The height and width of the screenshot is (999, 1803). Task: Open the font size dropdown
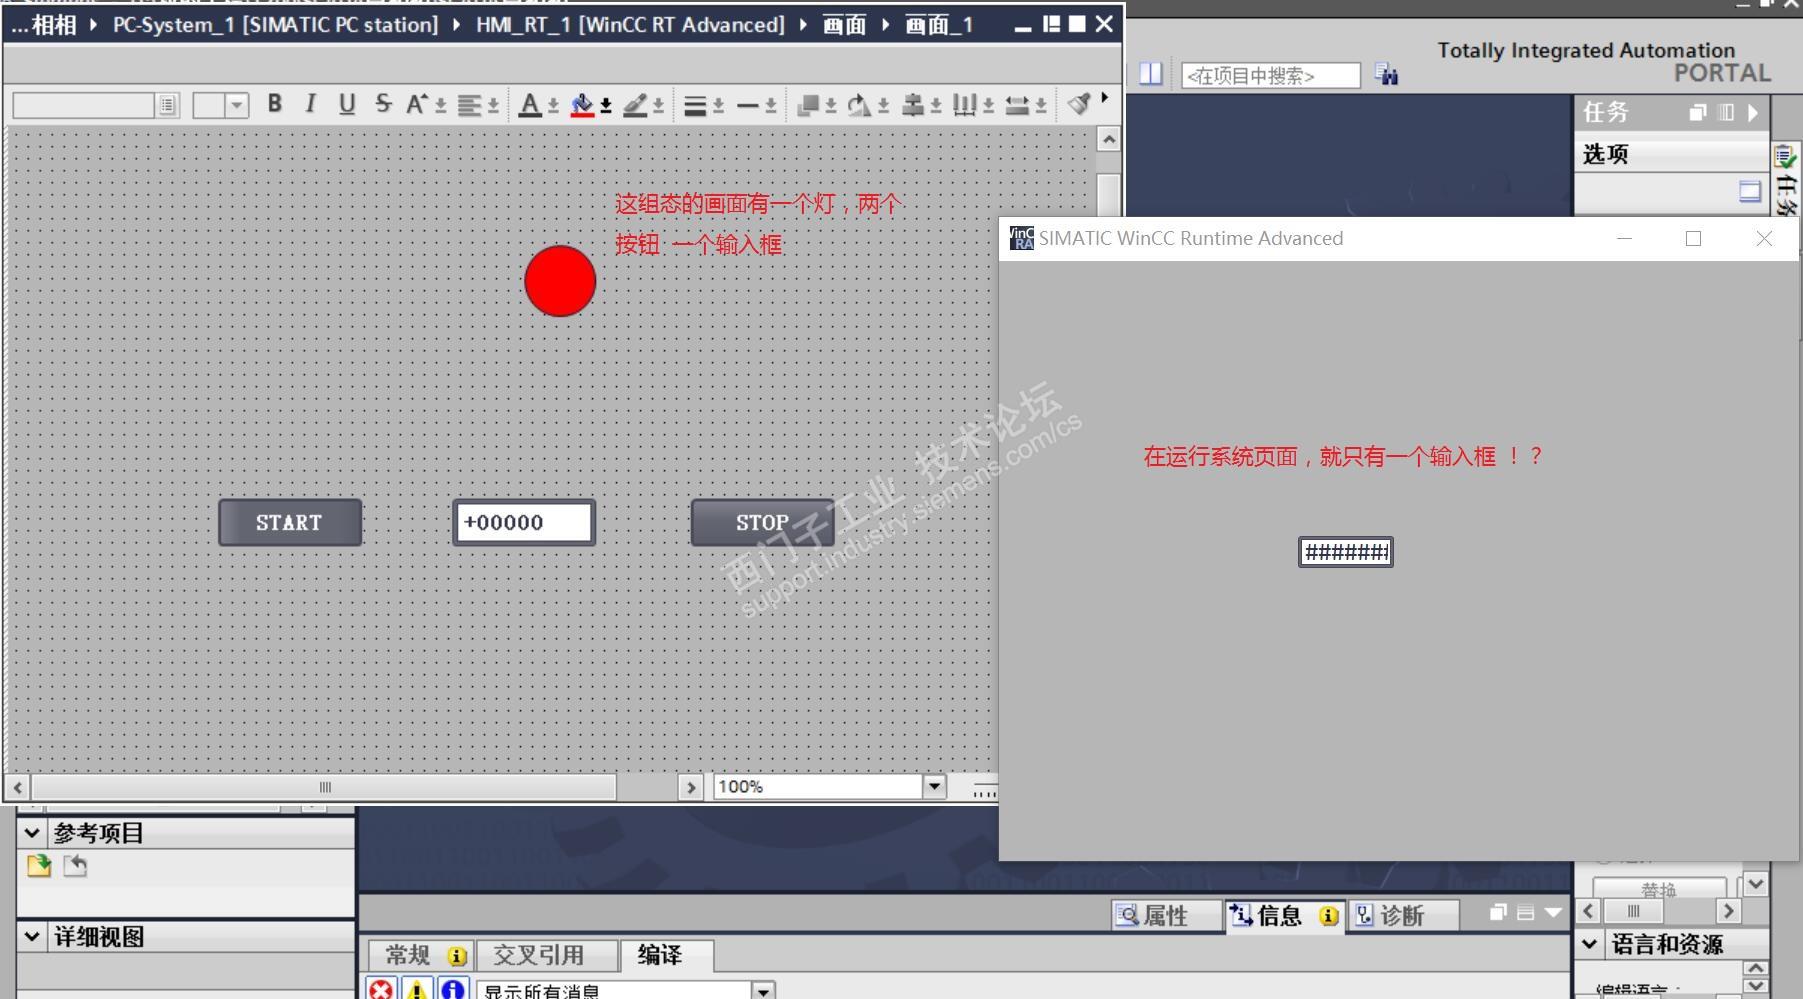click(x=236, y=105)
